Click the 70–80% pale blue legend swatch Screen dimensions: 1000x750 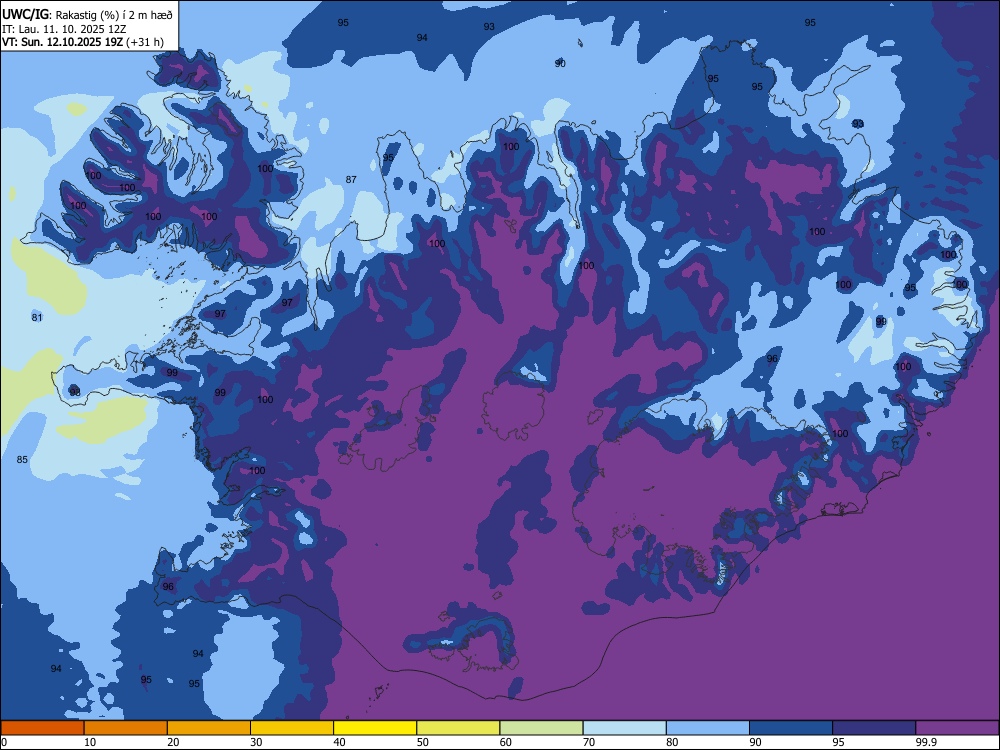coord(624,728)
